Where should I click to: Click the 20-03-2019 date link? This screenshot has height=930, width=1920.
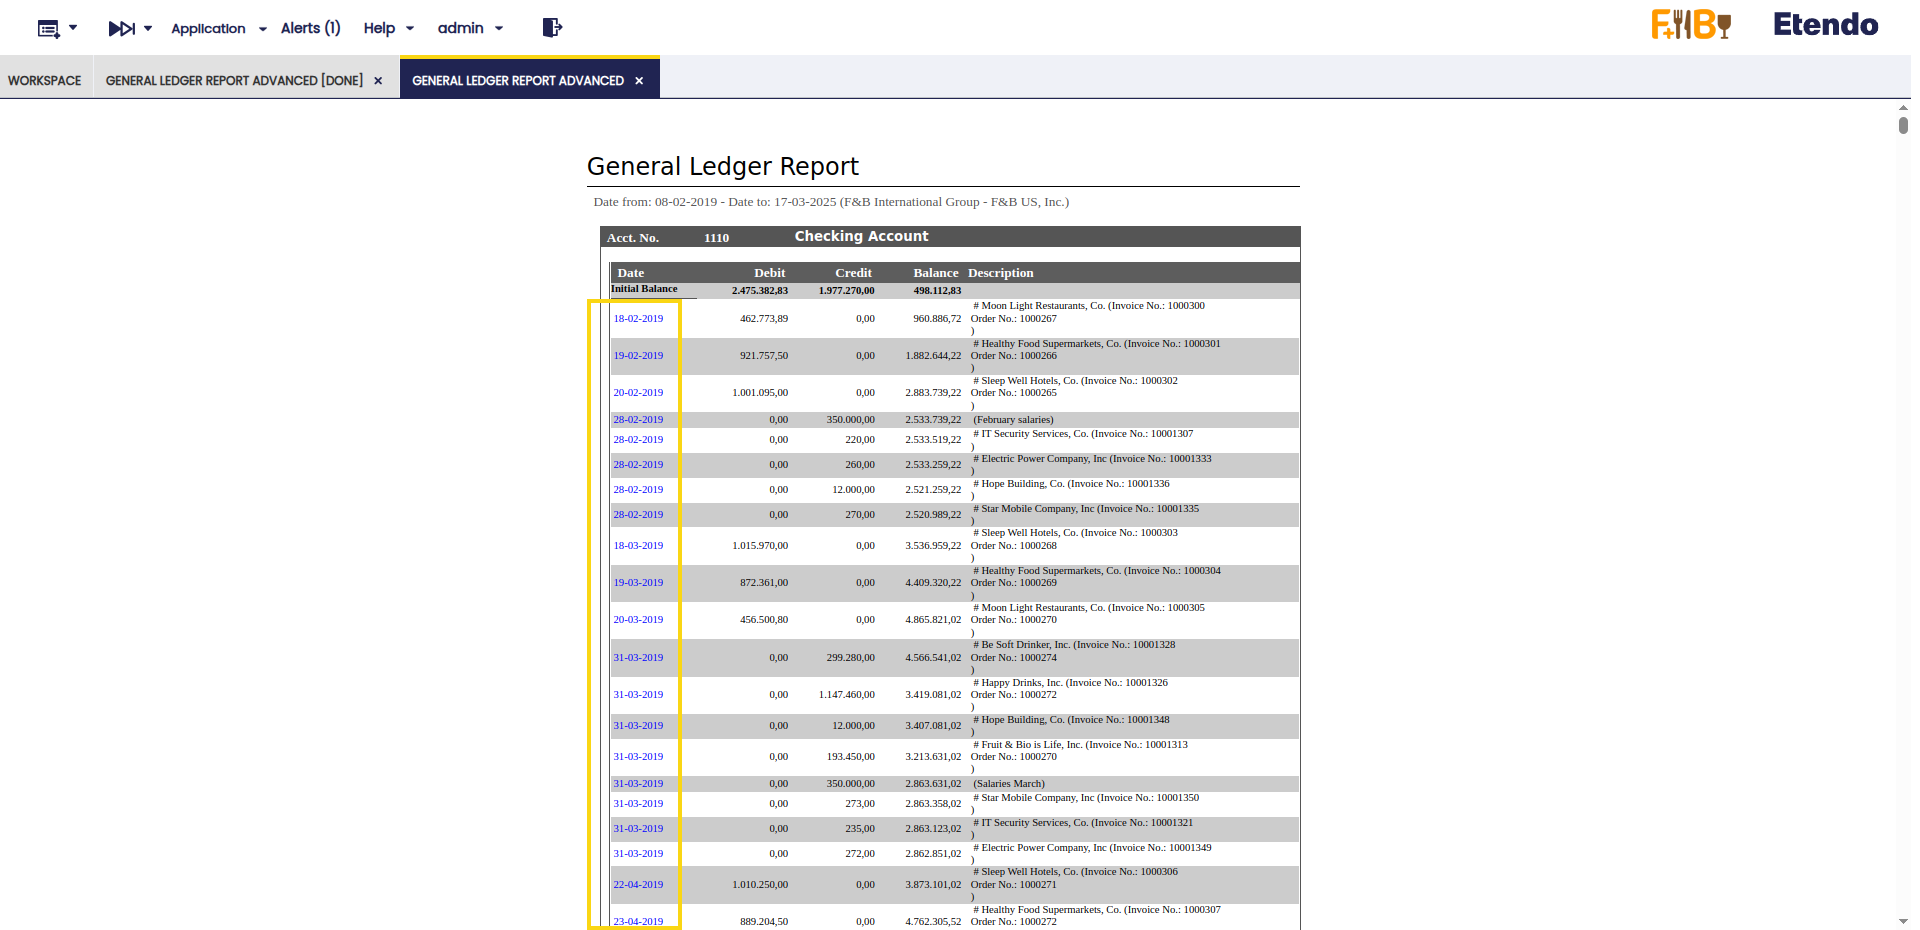coord(638,620)
